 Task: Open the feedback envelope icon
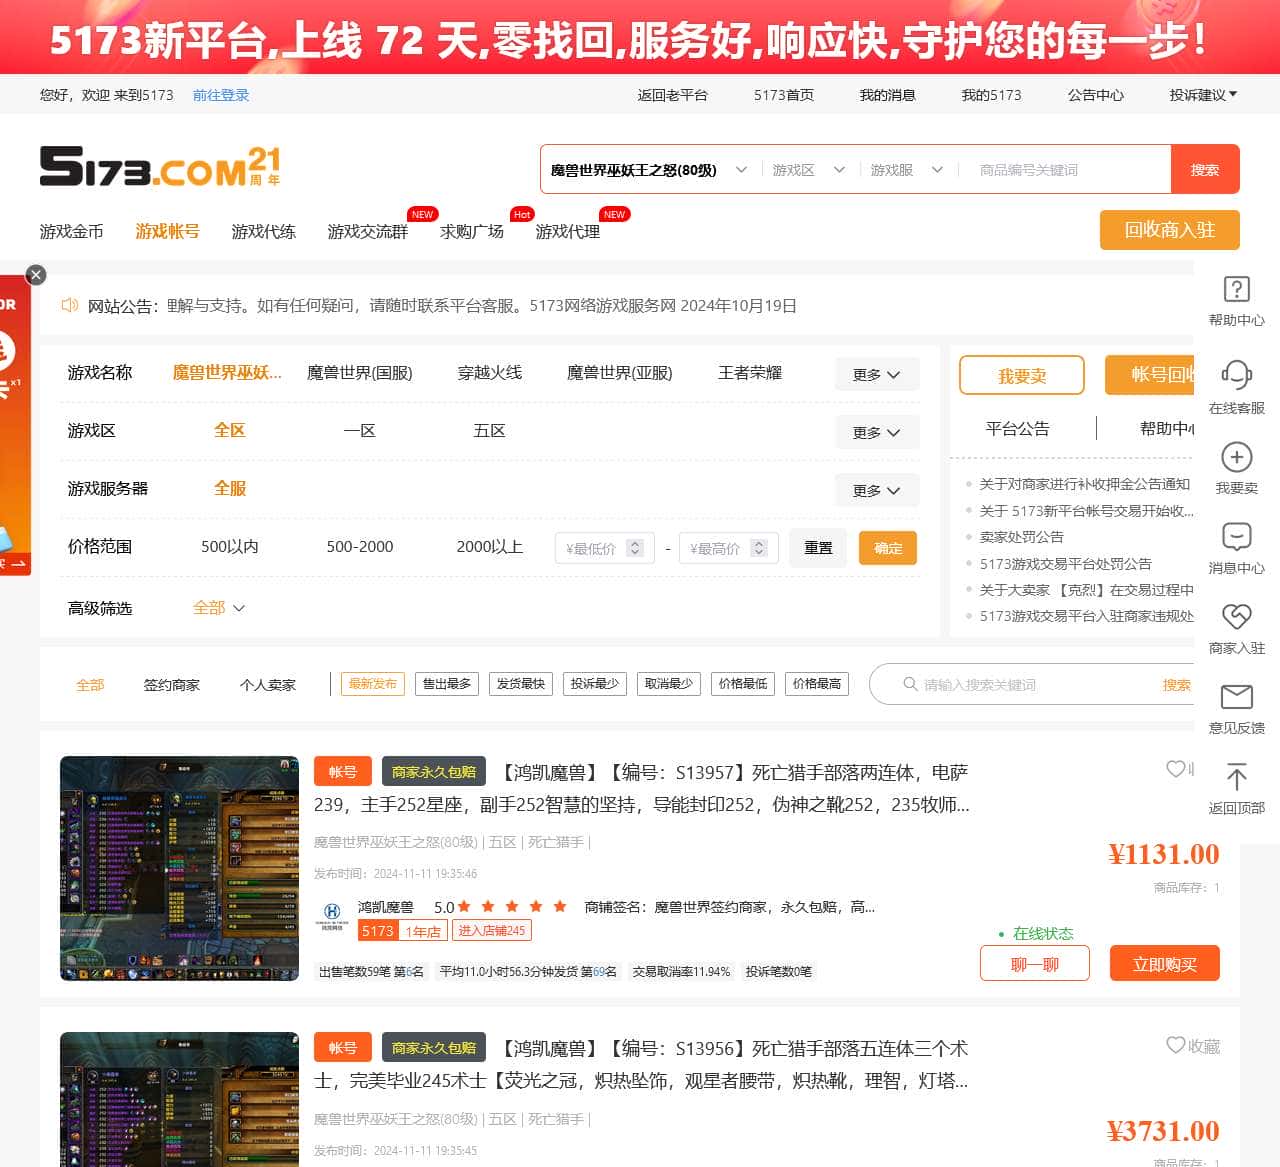[x=1237, y=697]
